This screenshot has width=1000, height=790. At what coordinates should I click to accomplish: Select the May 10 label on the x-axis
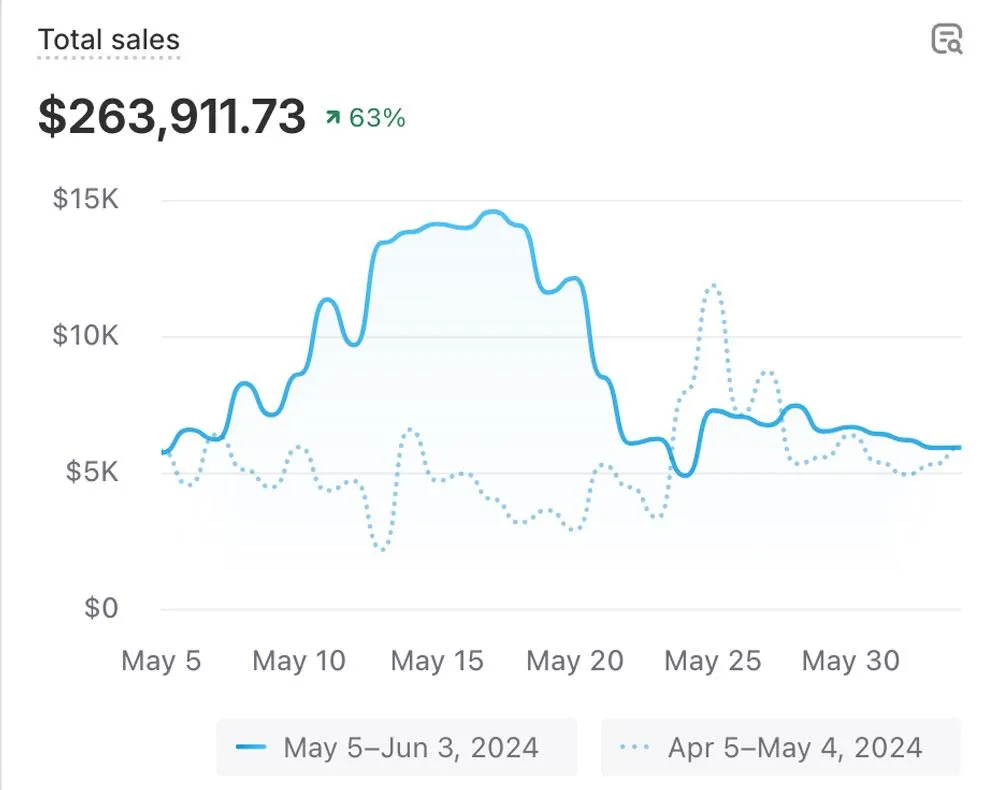pos(299,661)
